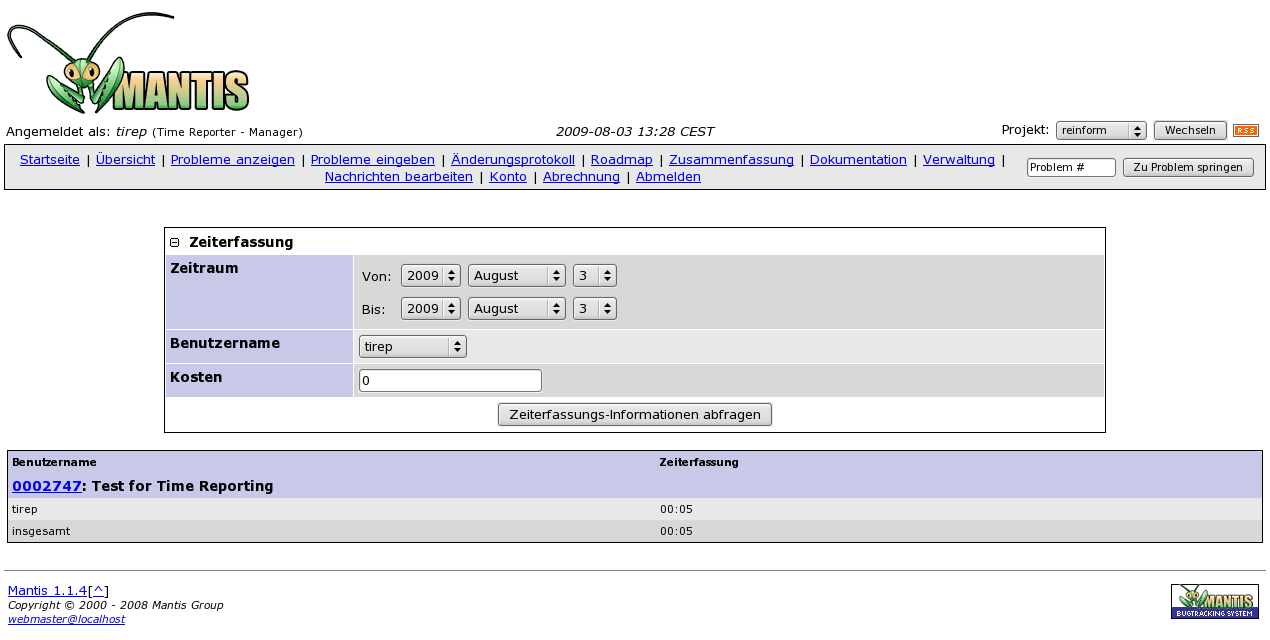Click the Wechseln button
Image resolution: width=1270 pixels, height=640 pixels.
1189,131
